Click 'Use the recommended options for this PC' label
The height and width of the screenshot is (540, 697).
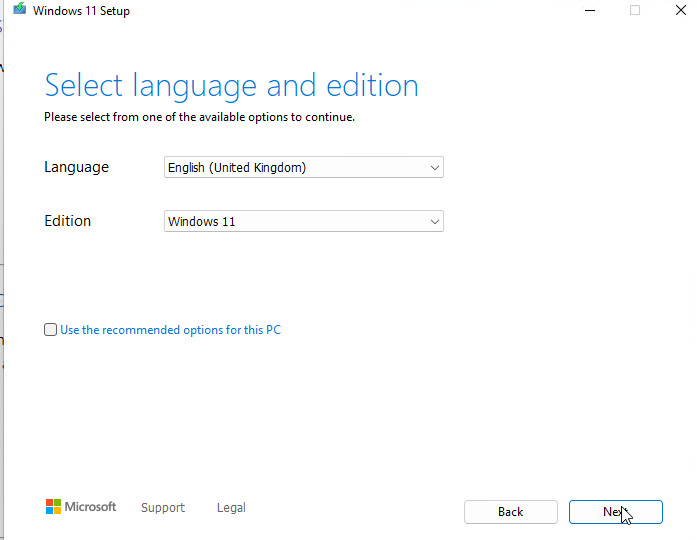pyautogui.click(x=170, y=330)
